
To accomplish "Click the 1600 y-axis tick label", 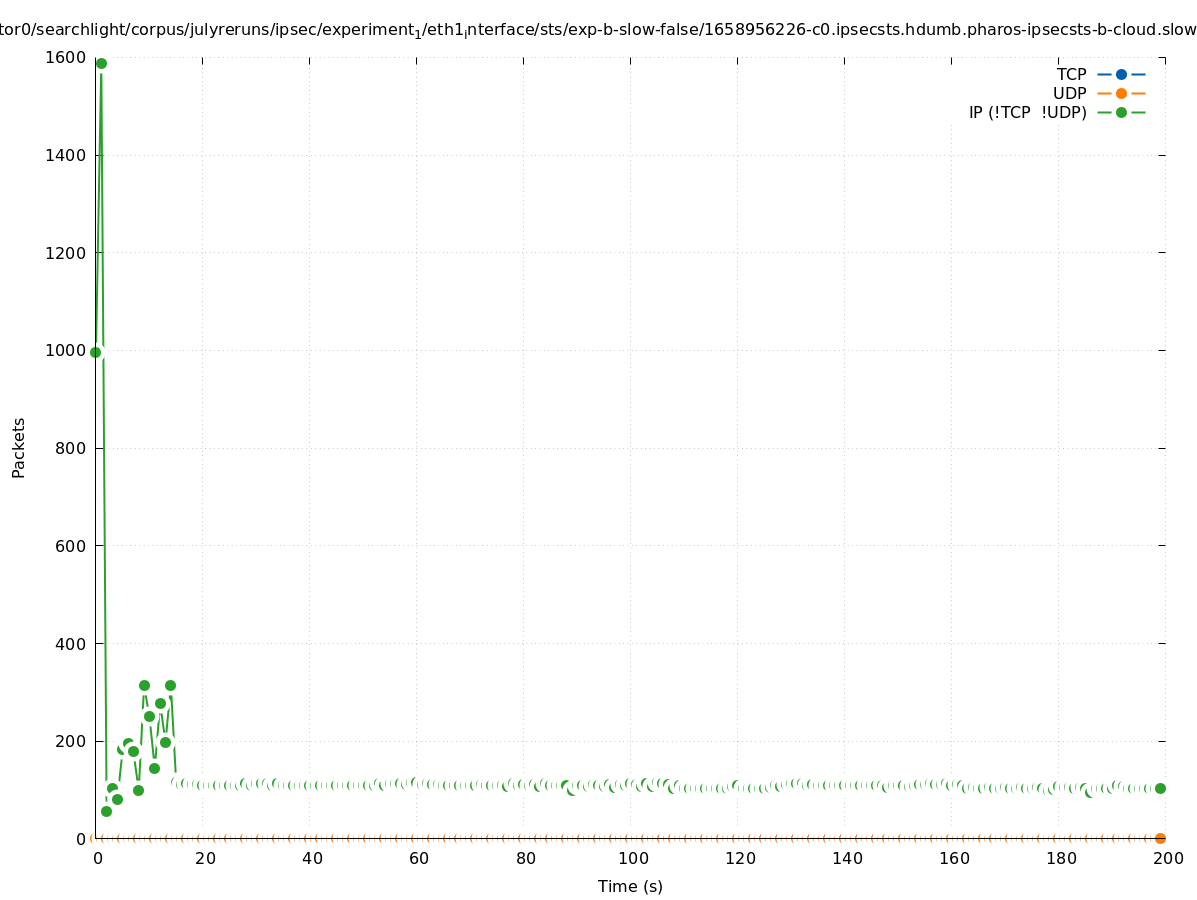I will tap(66, 58).
